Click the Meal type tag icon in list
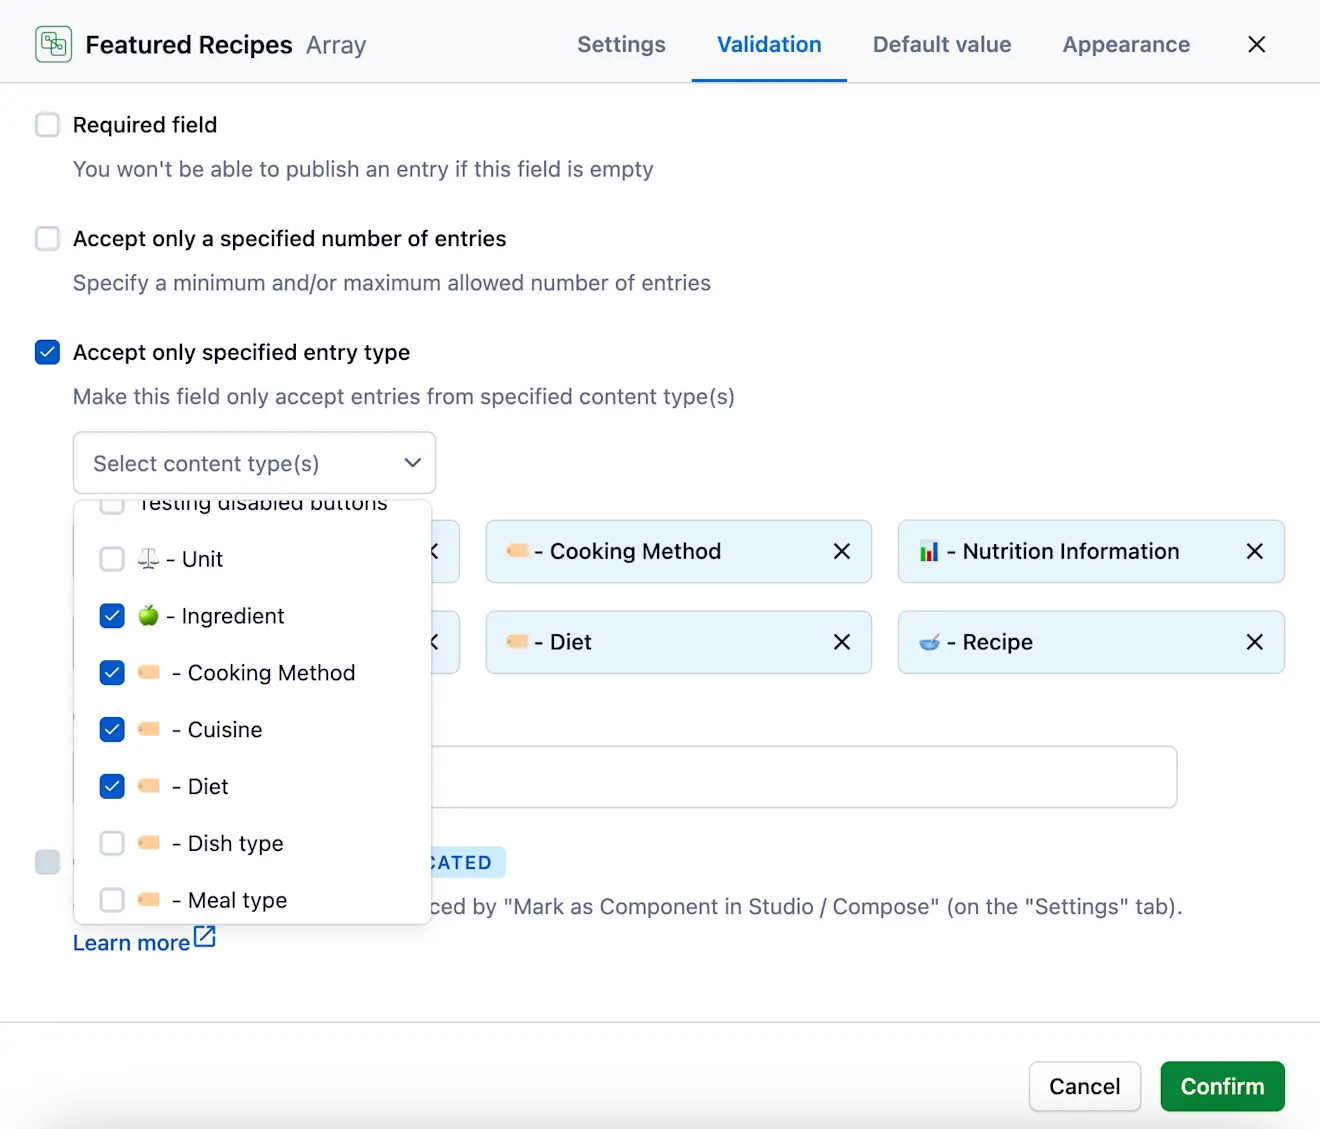The height and width of the screenshot is (1129, 1320). click(x=149, y=899)
